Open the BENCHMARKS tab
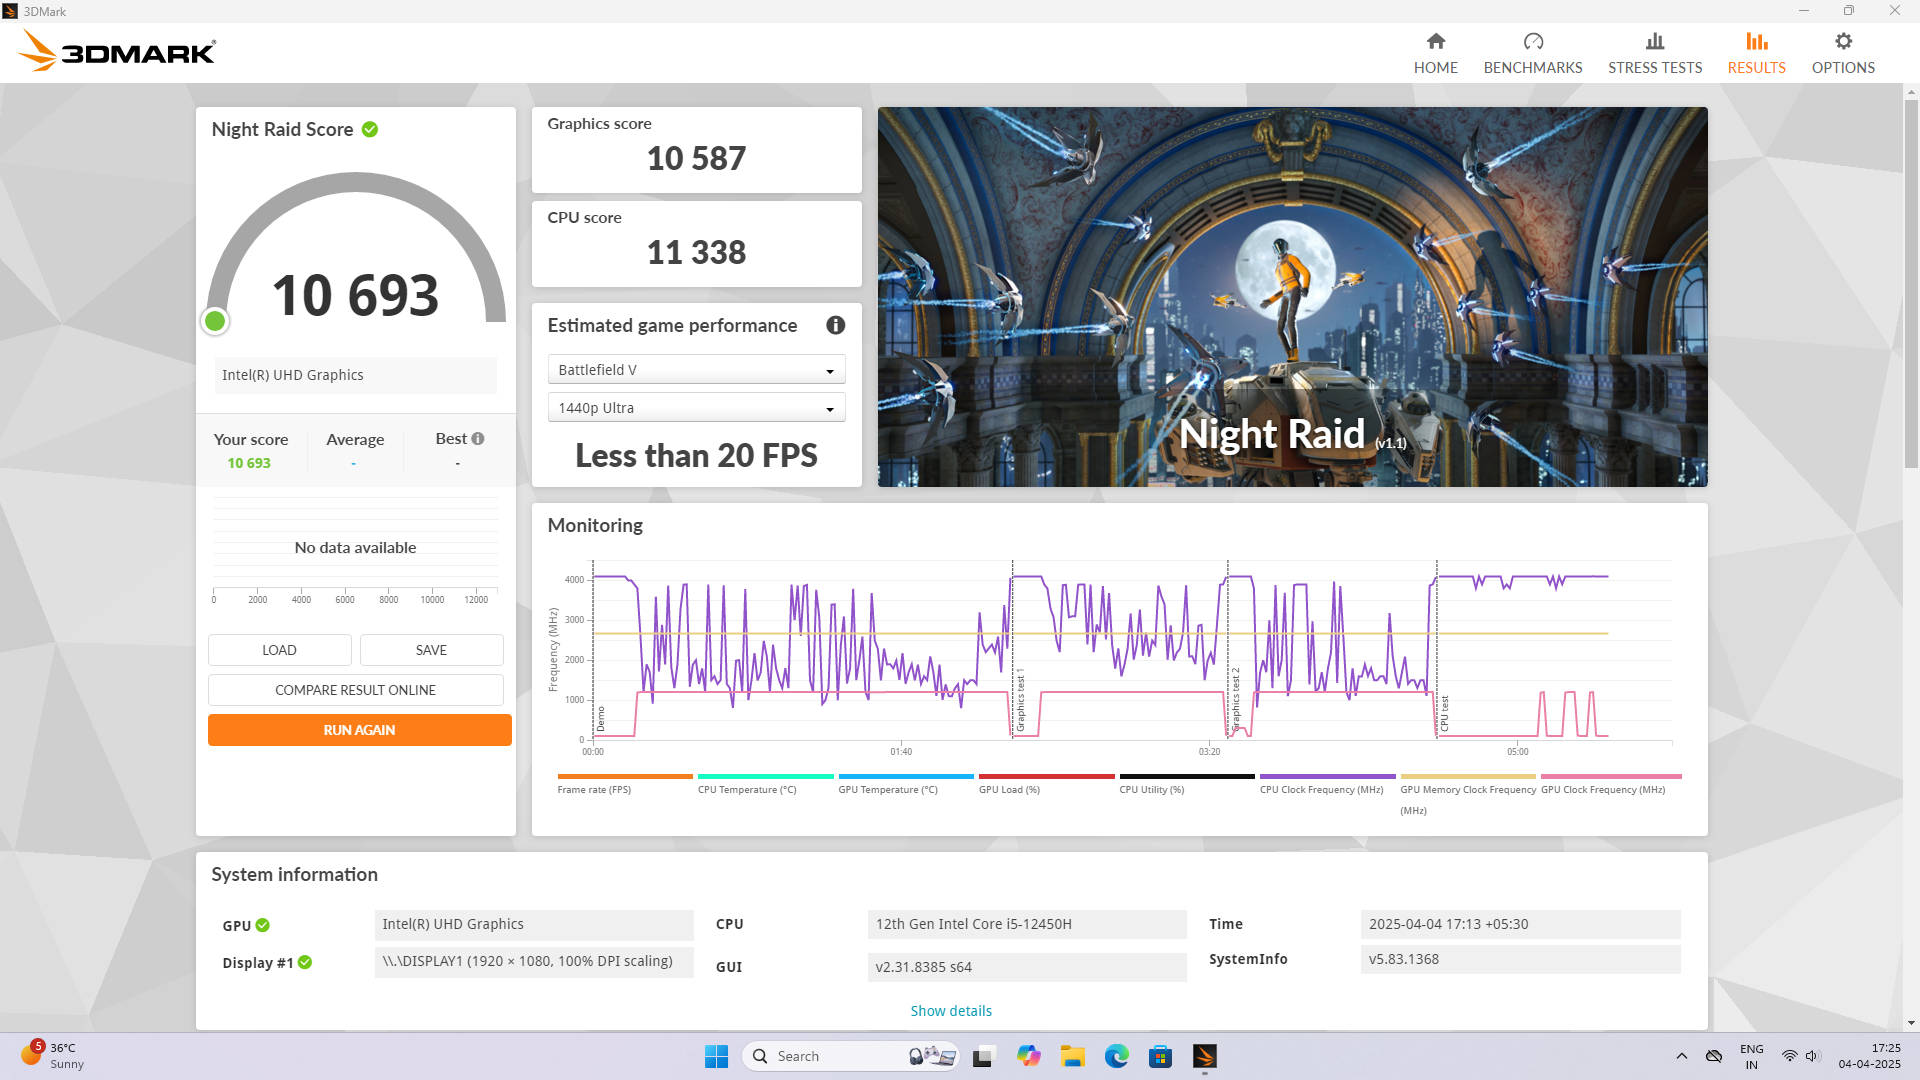 [1532, 54]
